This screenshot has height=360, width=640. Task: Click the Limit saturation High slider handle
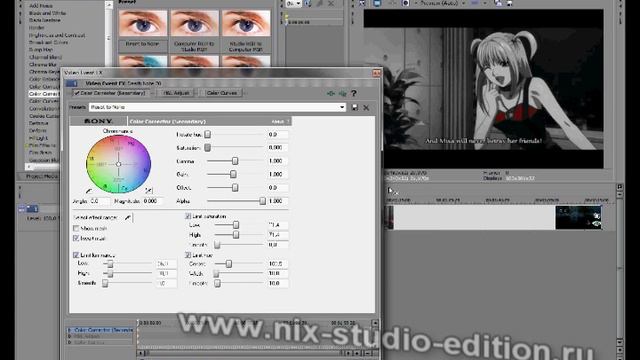click(236, 235)
